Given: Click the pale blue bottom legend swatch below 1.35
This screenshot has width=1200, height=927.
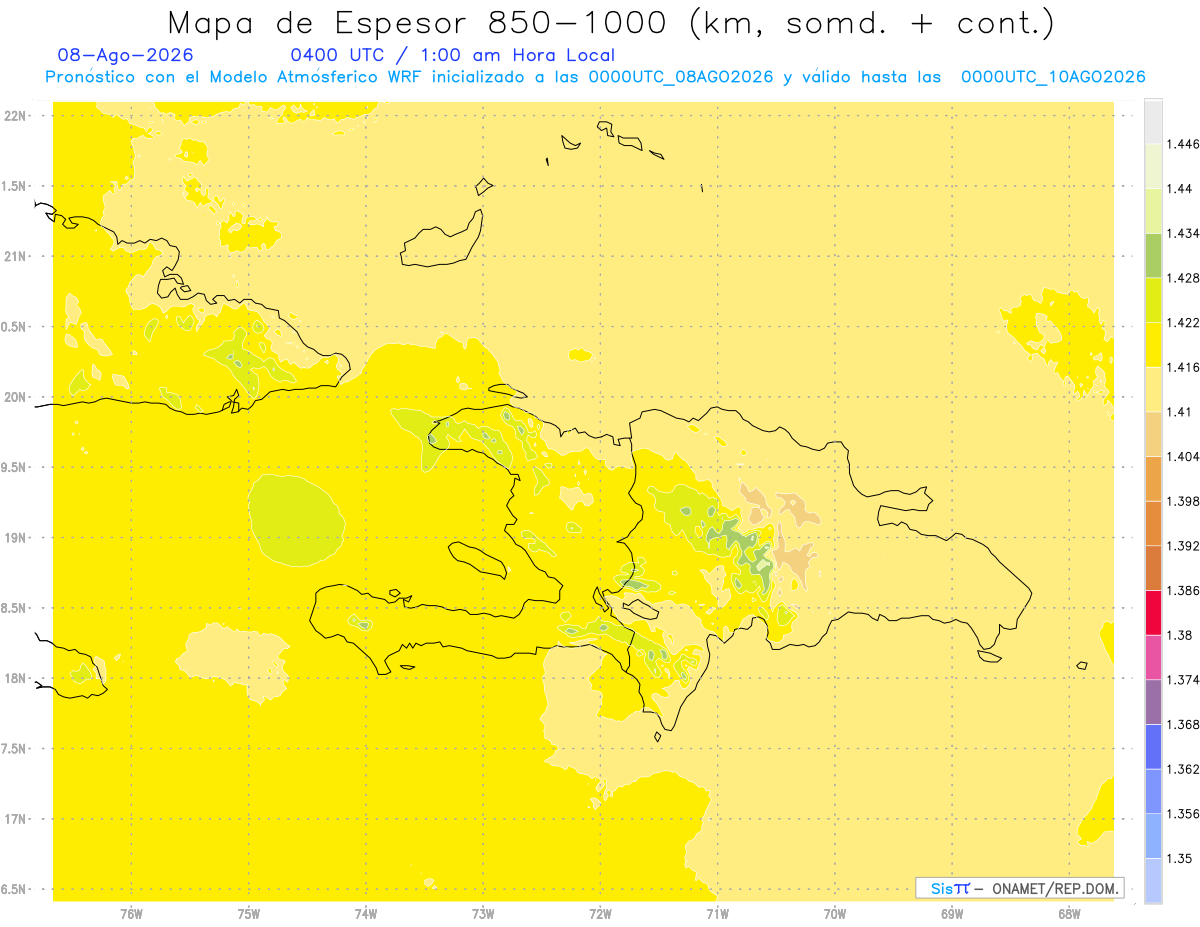Looking at the screenshot, I should [x=1153, y=881].
